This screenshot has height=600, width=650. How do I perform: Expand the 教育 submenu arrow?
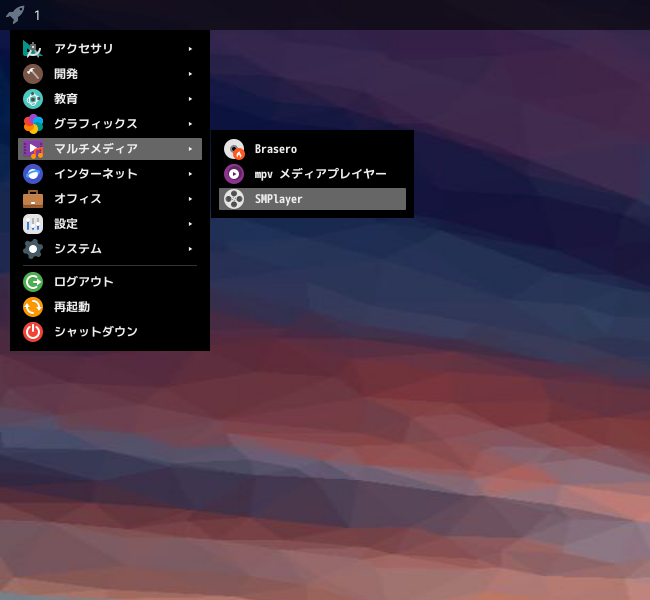pyautogui.click(x=190, y=99)
